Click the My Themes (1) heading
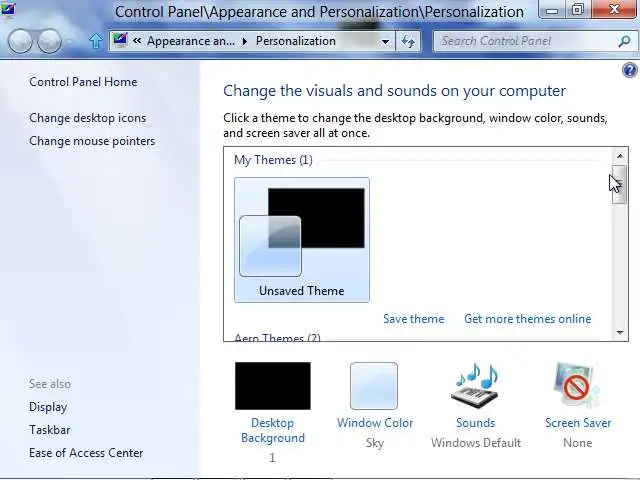Viewport: 640px width, 480px height. (273, 160)
